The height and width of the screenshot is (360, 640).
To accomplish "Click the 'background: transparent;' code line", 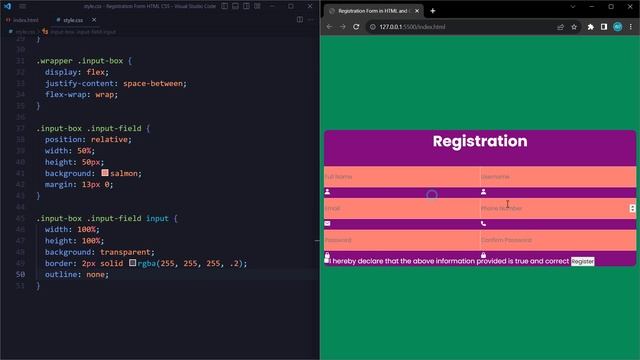I will (100, 252).
